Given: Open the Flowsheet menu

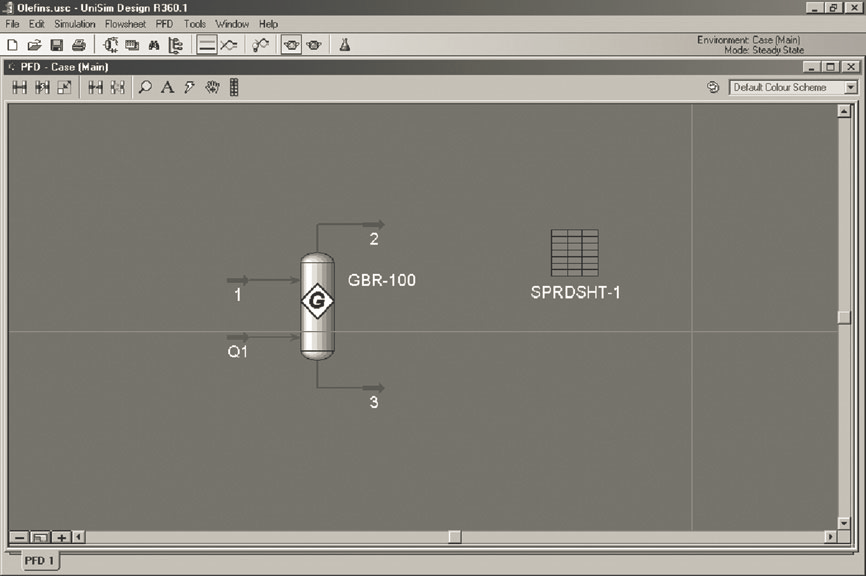Looking at the screenshot, I should coord(126,23).
